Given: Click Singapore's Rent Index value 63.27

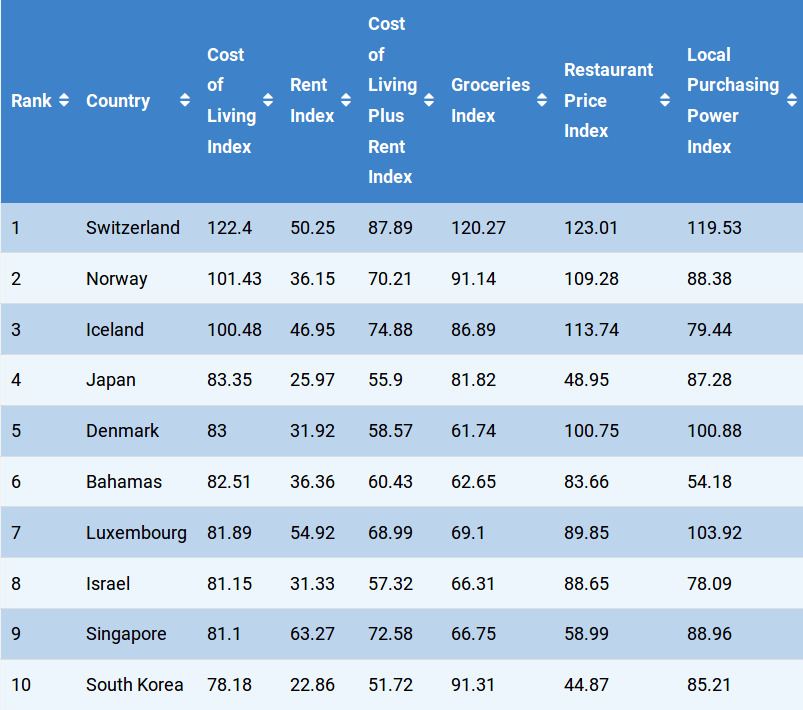Looking at the screenshot, I should (x=312, y=634).
